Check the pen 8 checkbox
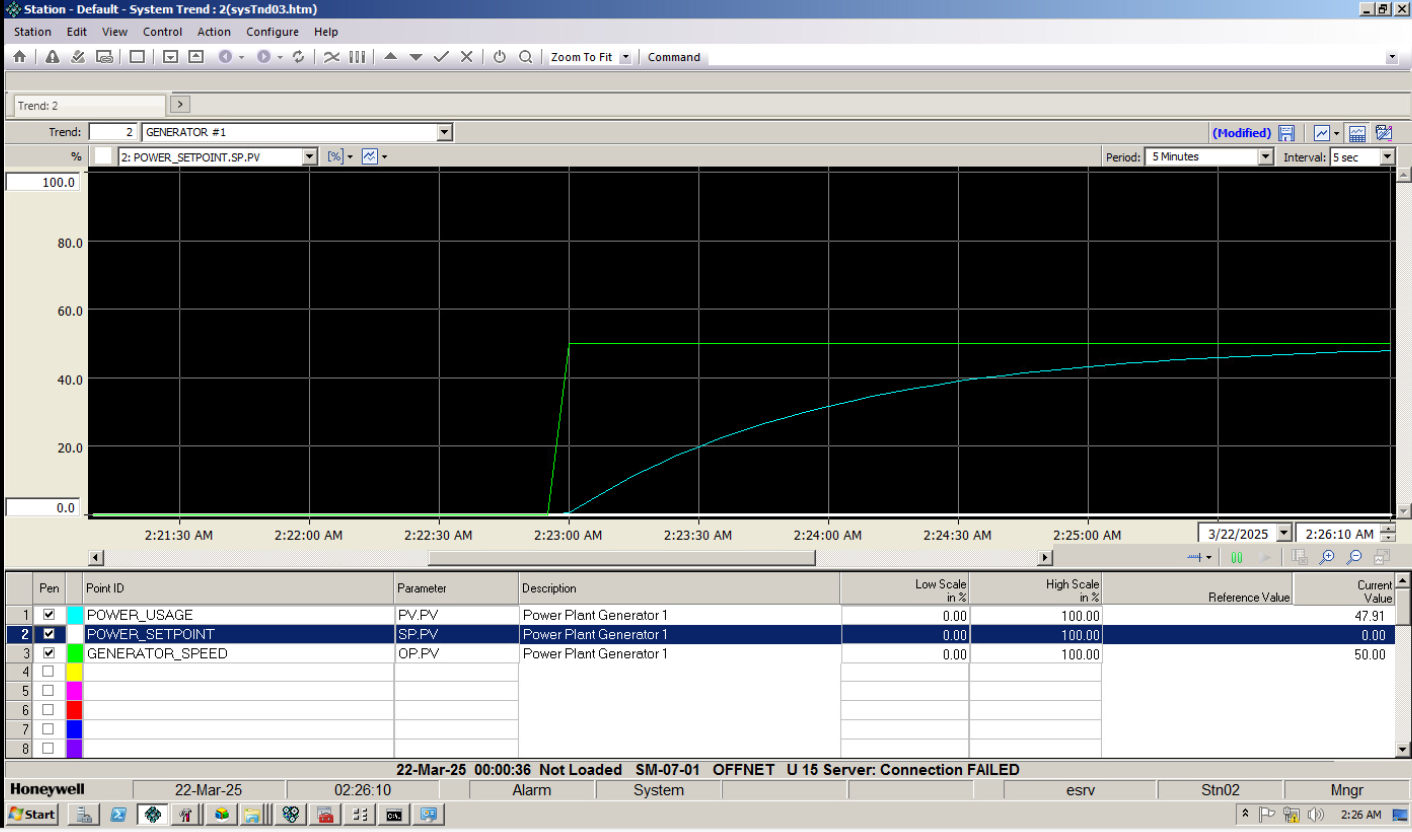Viewport: 1412px width, 832px height. point(48,748)
